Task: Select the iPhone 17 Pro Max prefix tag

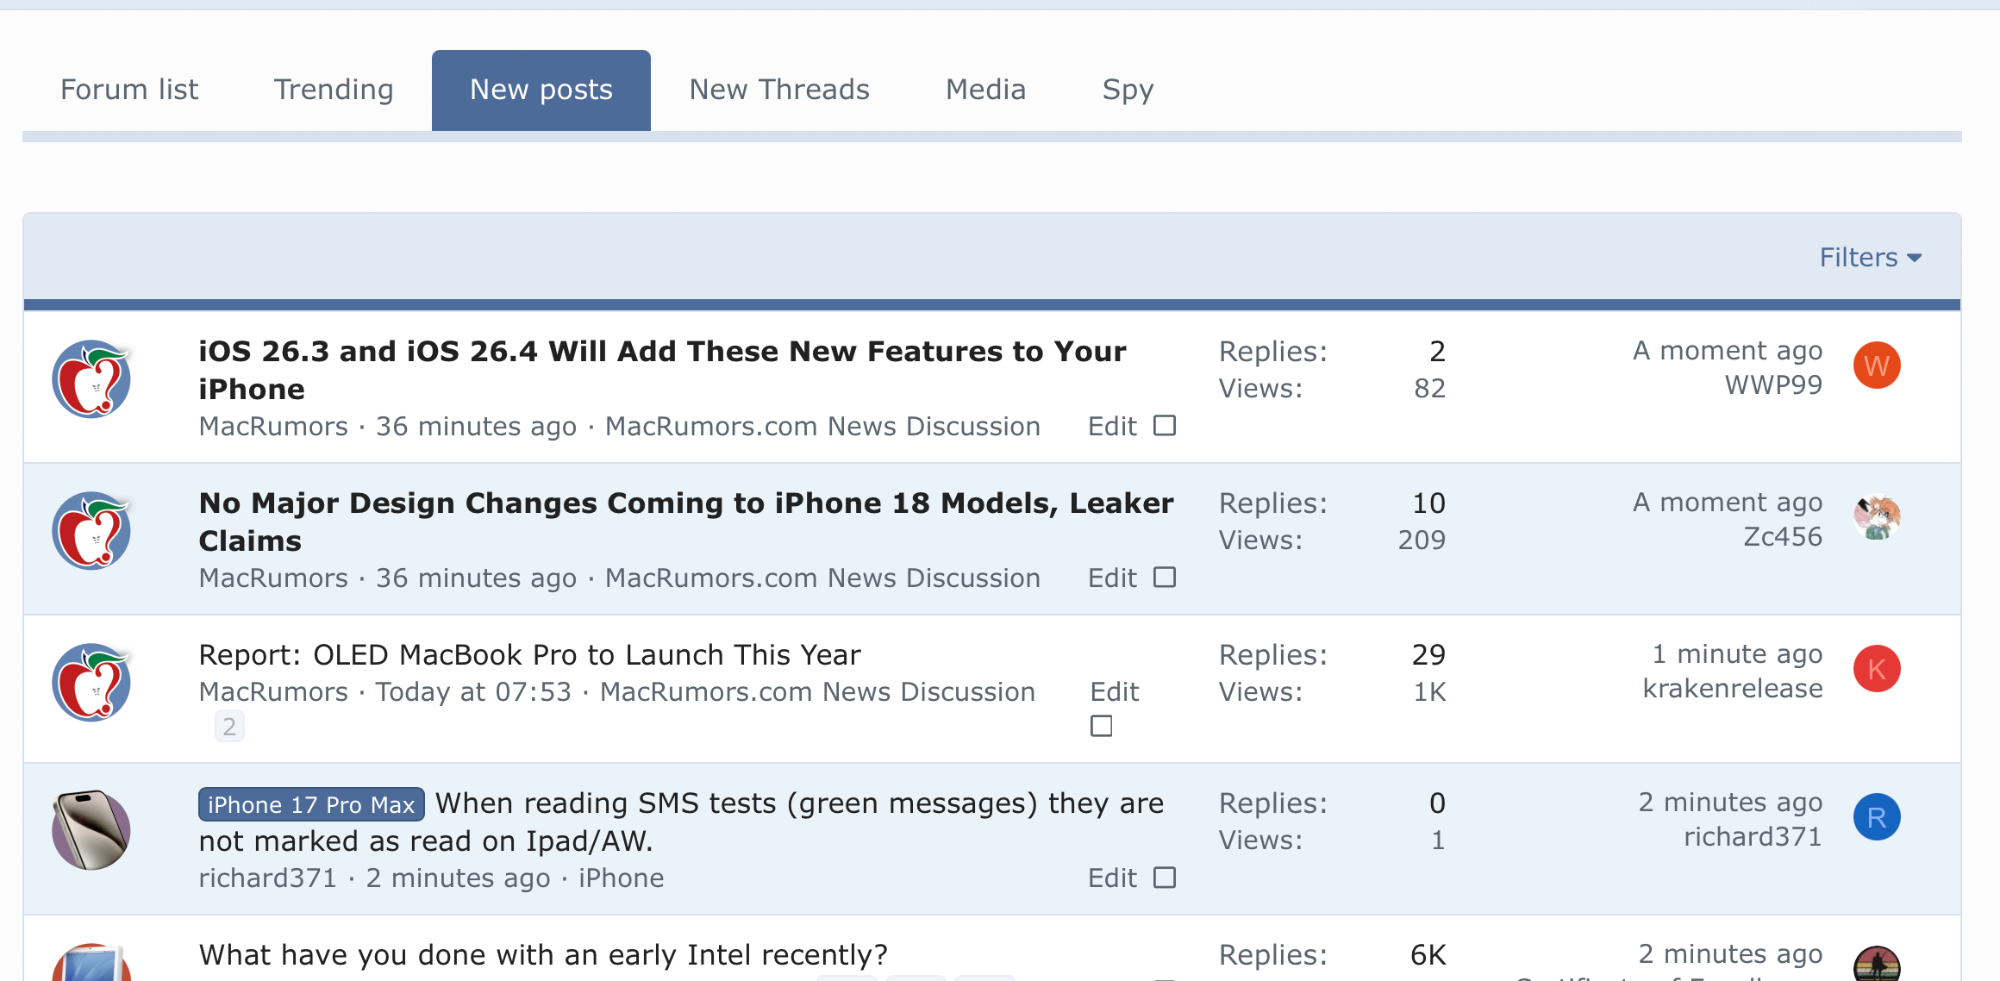Action: click(311, 805)
